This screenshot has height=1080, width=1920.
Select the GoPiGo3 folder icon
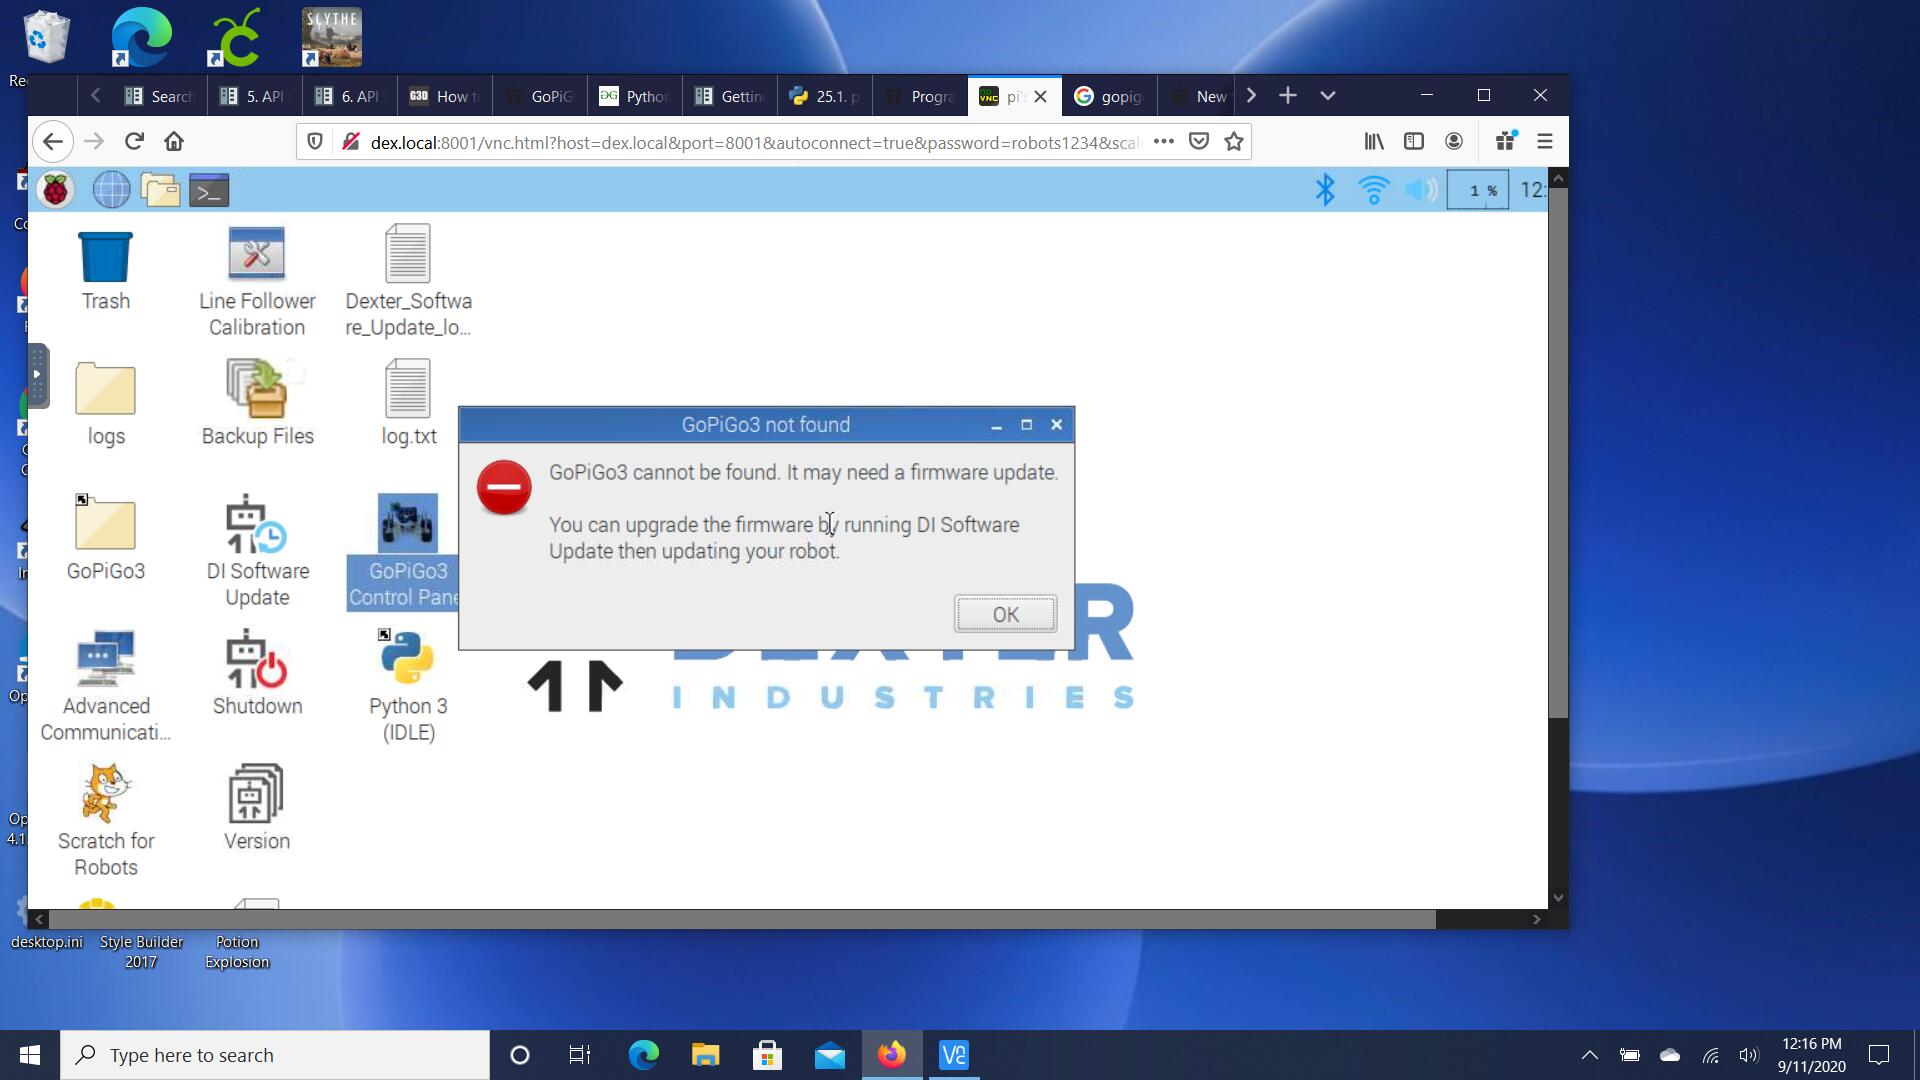[105, 540]
